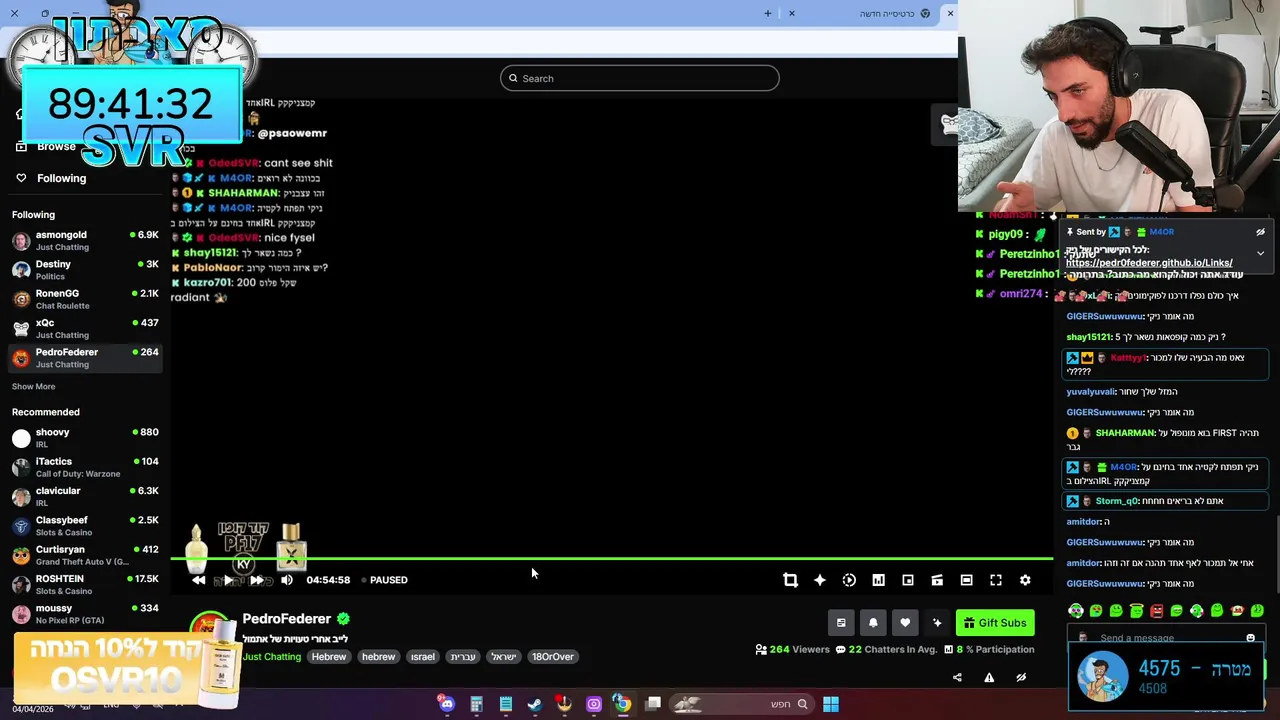Click the Send a message chat input
This screenshot has width=1280, height=720.
pyautogui.click(x=1165, y=638)
